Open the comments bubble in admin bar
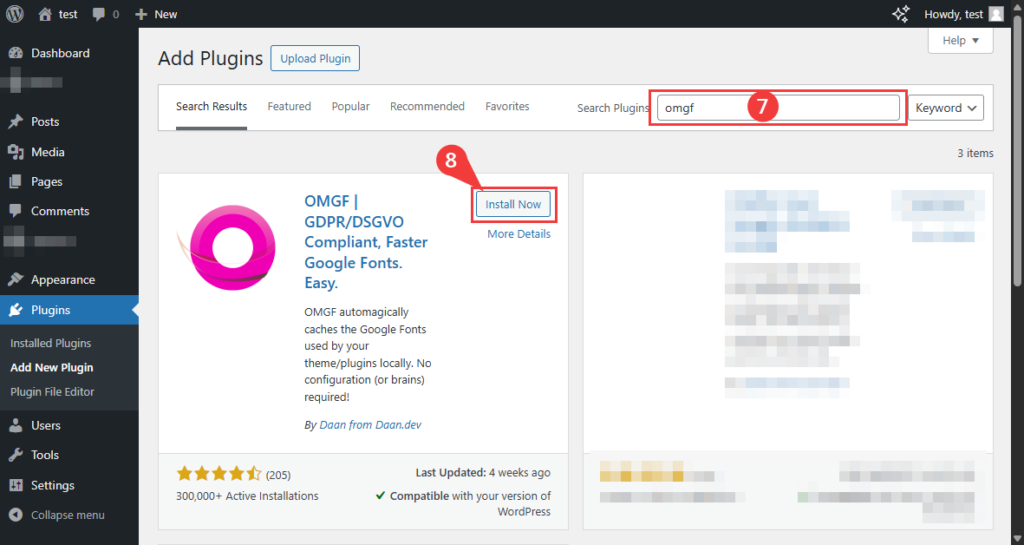This screenshot has width=1024, height=545. tap(99, 14)
